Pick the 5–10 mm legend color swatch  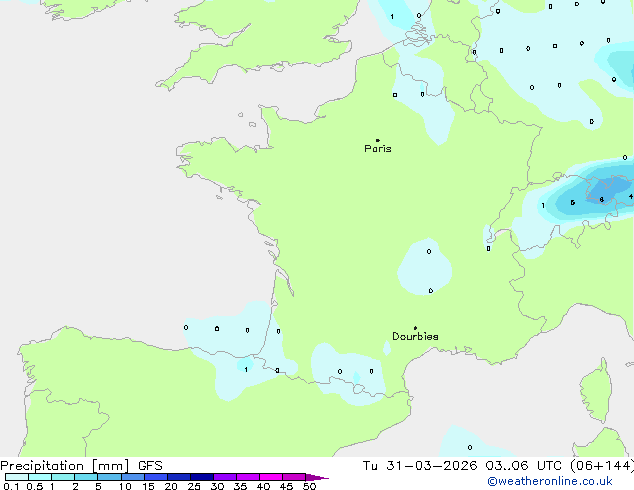click(x=110, y=478)
